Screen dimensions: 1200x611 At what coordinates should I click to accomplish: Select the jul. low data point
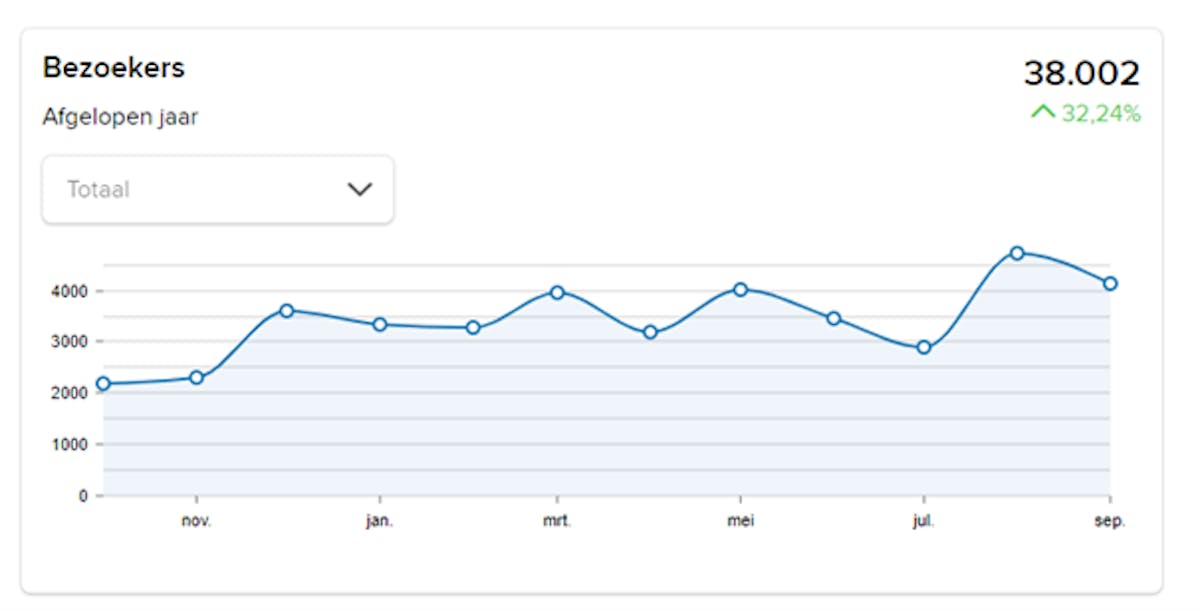click(924, 348)
